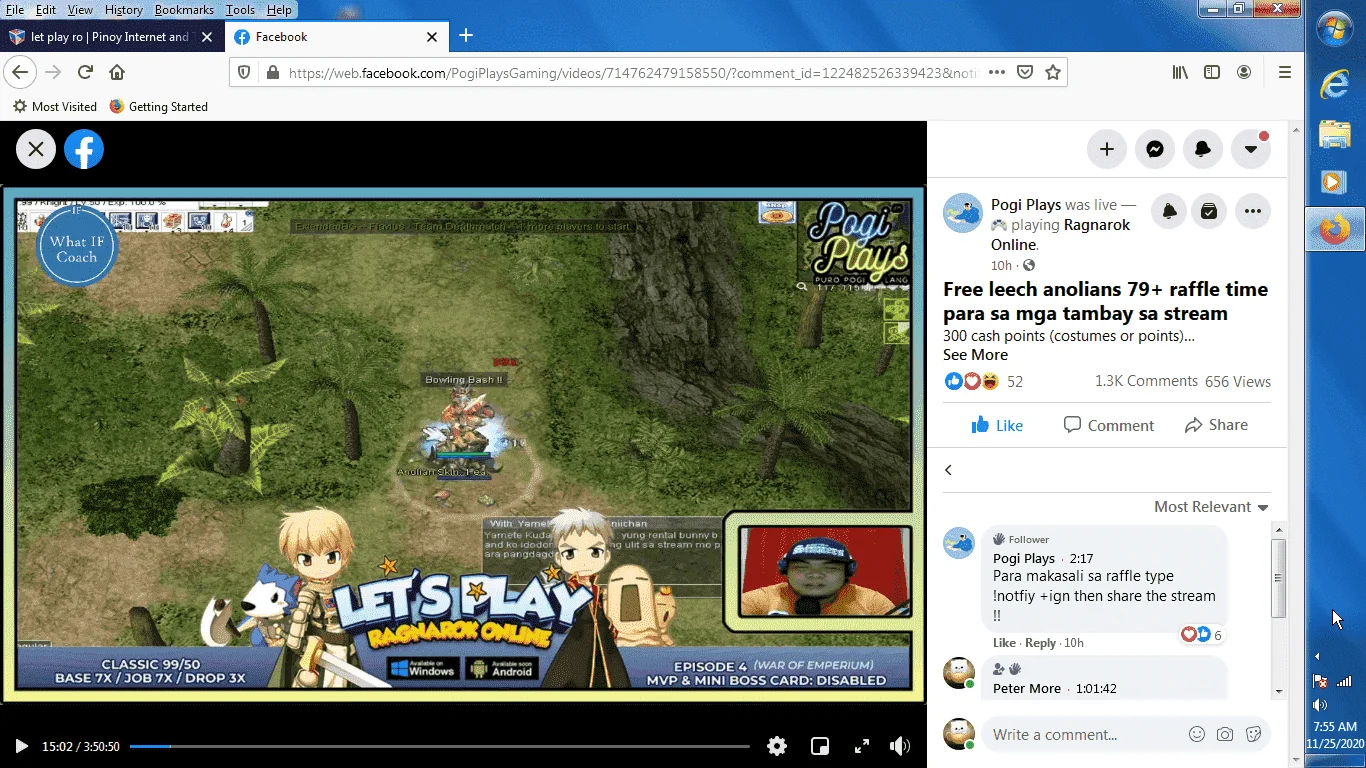The height and width of the screenshot is (768, 1366).
Task: Open Facebook home via the logo icon
Action: click(84, 150)
